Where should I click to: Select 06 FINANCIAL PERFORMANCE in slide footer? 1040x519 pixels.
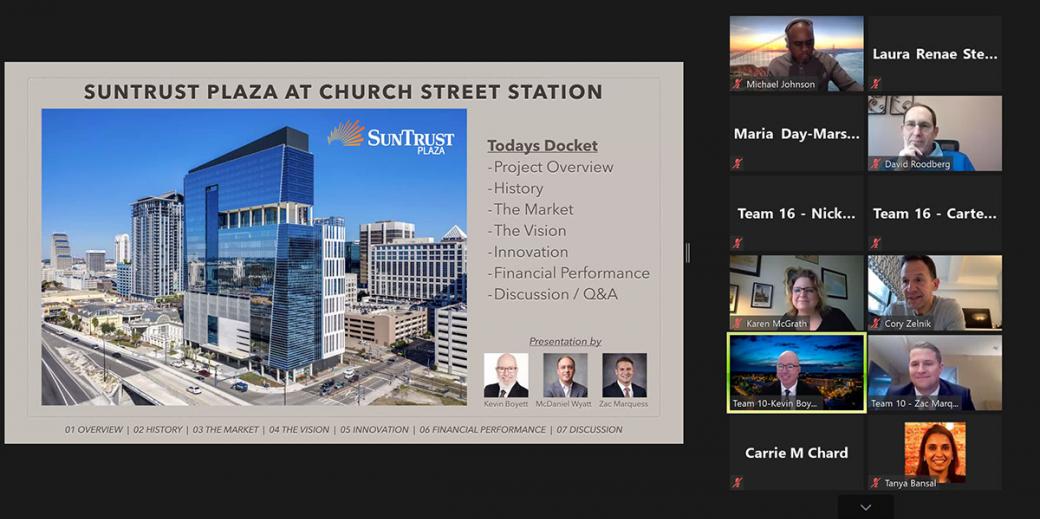point(483,429)
